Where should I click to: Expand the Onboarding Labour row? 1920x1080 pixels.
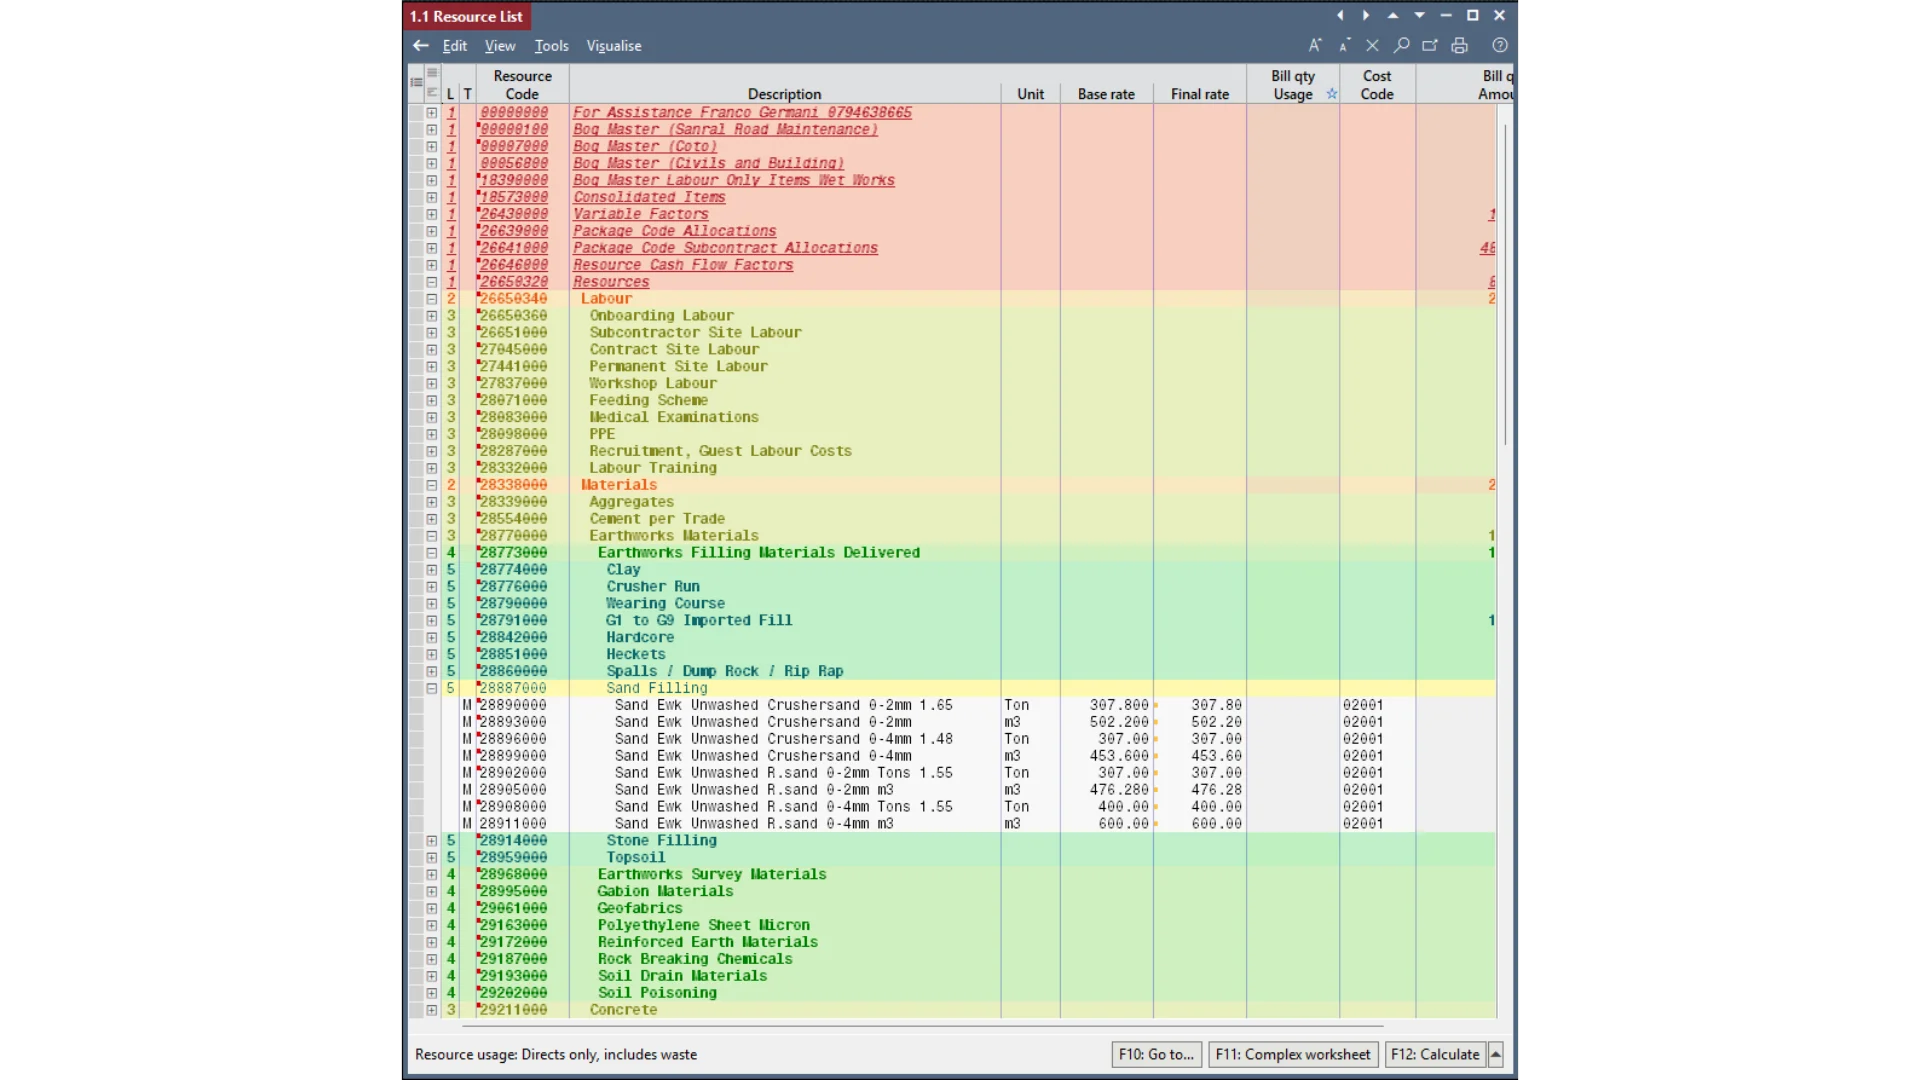pyautogui.click(x=432, y=316)
